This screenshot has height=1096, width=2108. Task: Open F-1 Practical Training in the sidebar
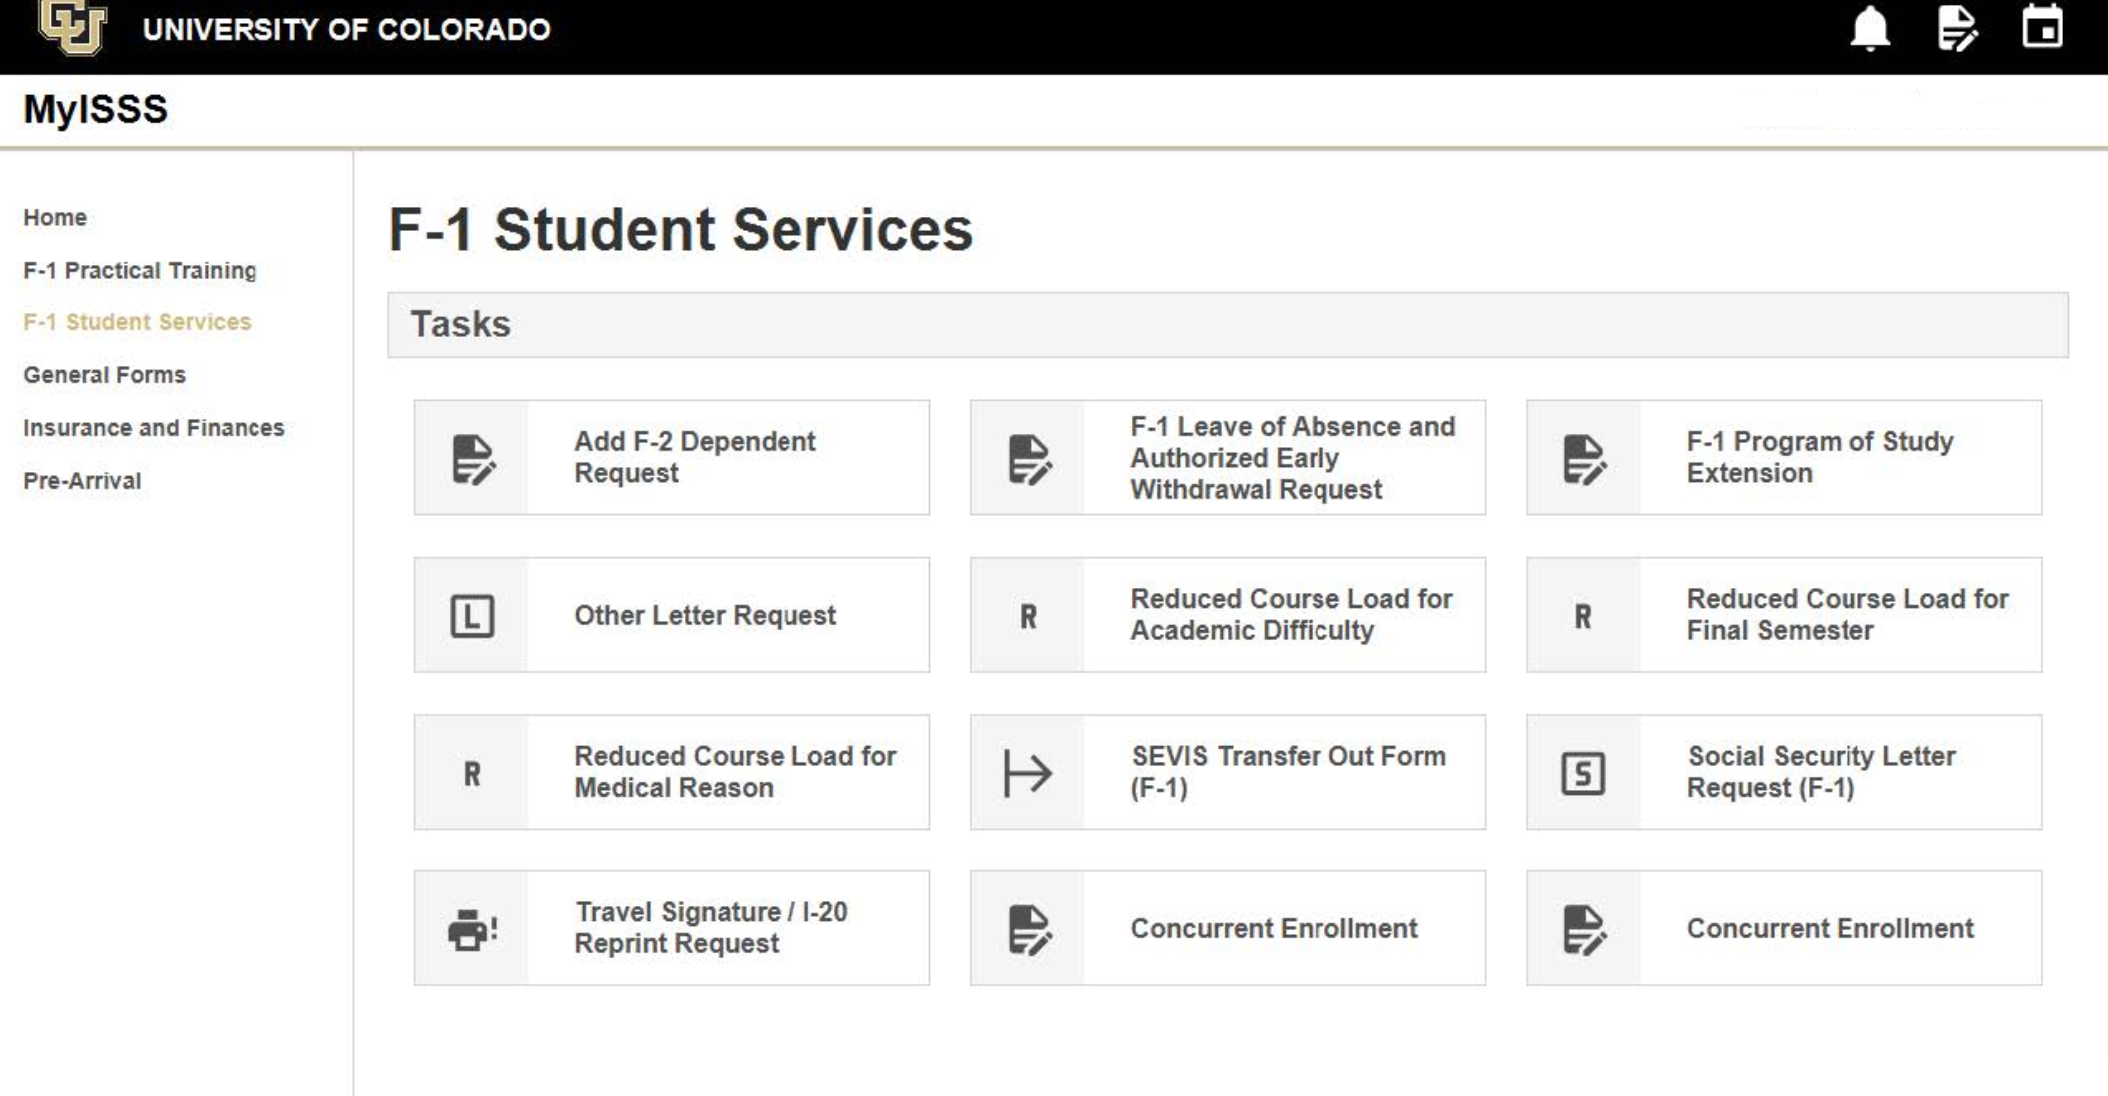tap(140, 270)
